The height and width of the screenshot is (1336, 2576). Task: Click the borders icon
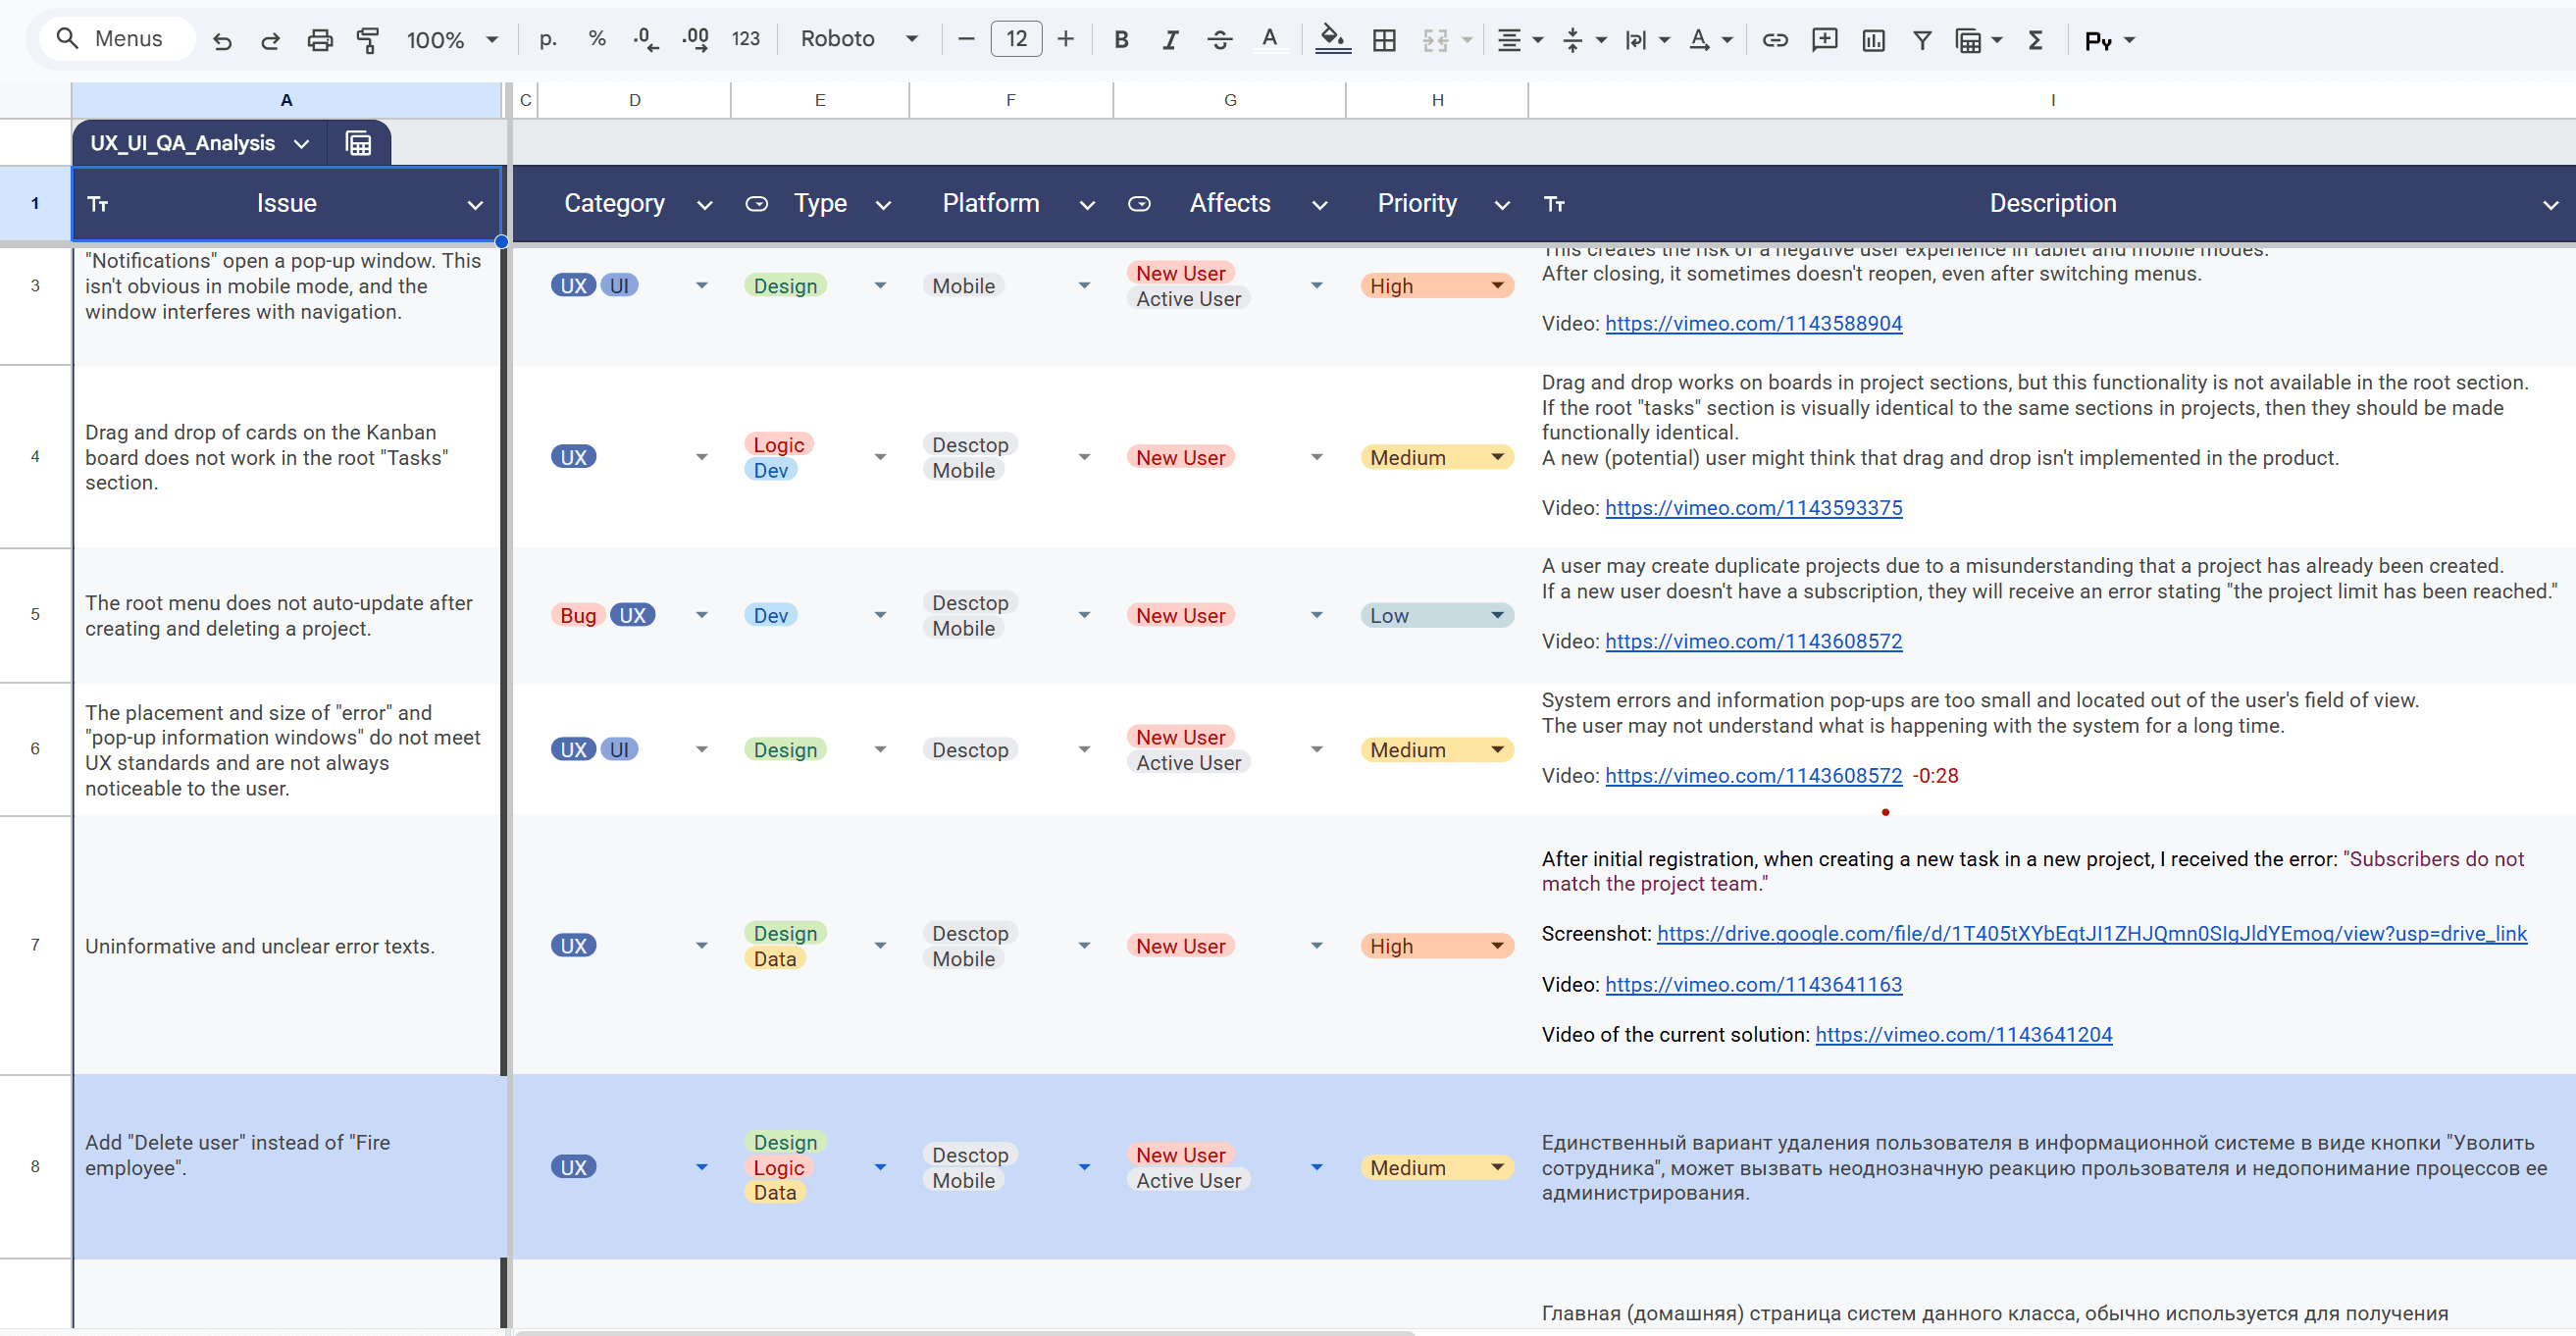click(1384, 40)
